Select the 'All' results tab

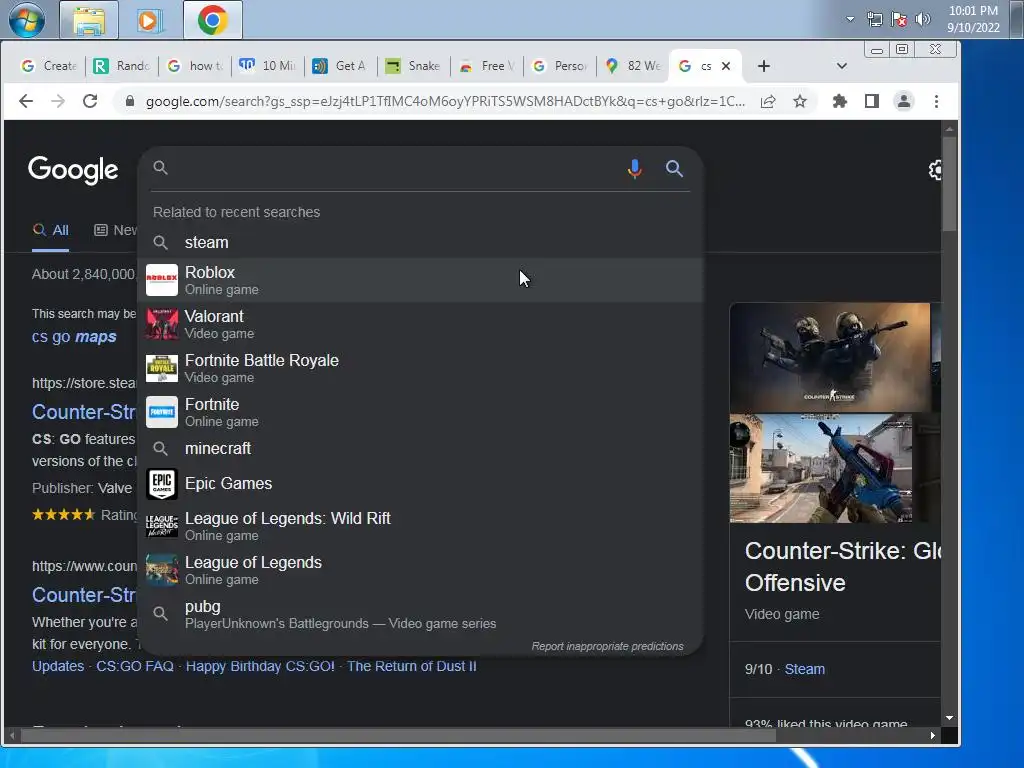(x=51, y=230)
